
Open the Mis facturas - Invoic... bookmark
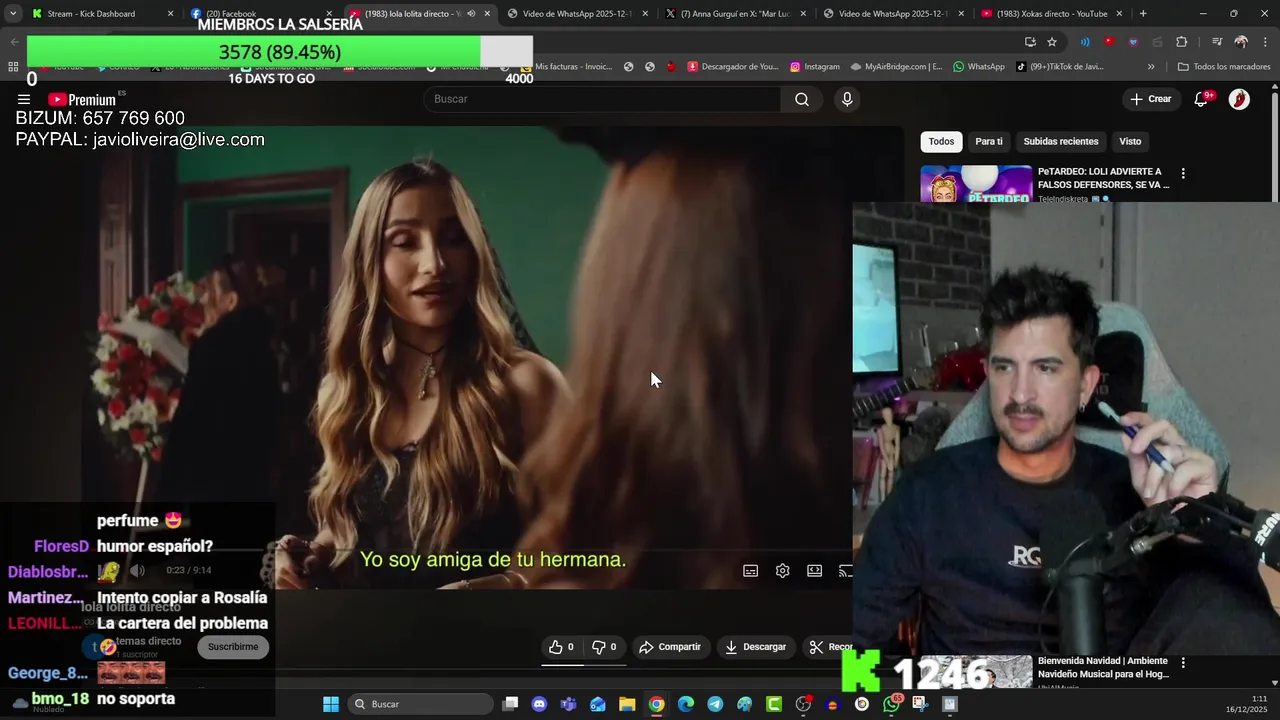click(566, 67)
